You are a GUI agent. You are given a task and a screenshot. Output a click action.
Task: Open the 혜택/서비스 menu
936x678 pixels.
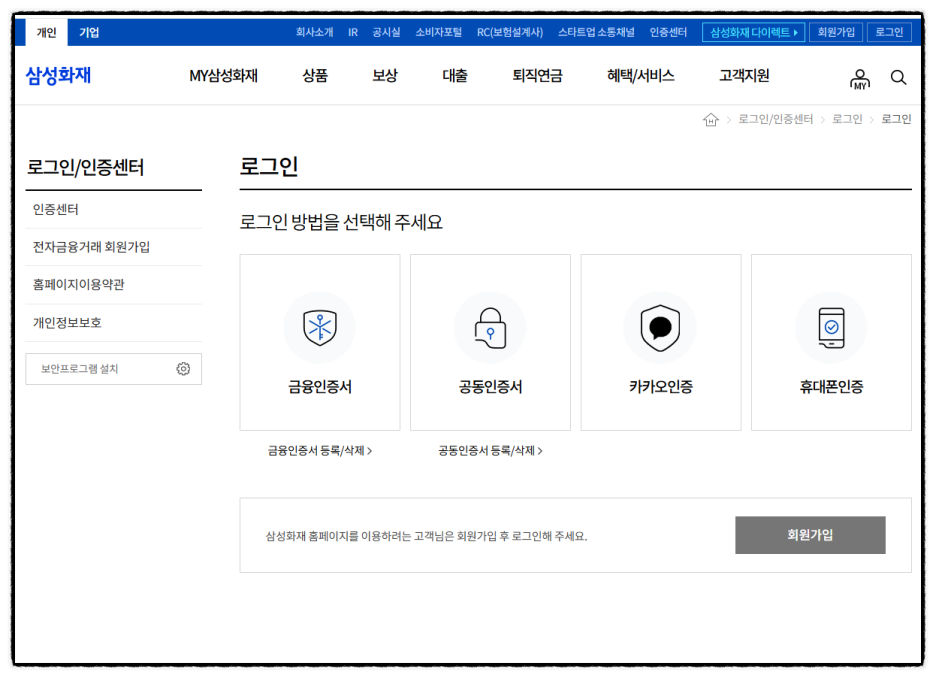click(641, 76)
